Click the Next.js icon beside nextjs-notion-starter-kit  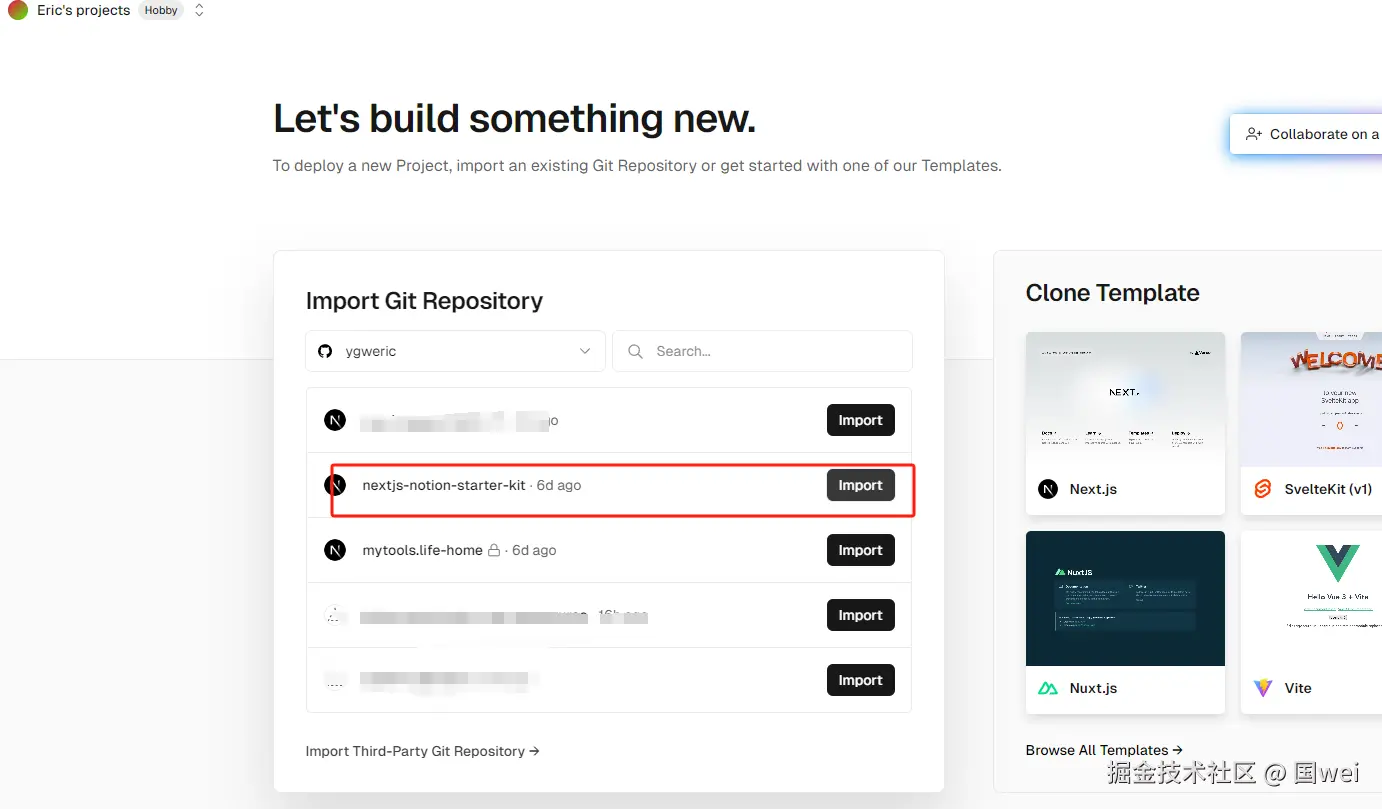(x=335, y=485)
